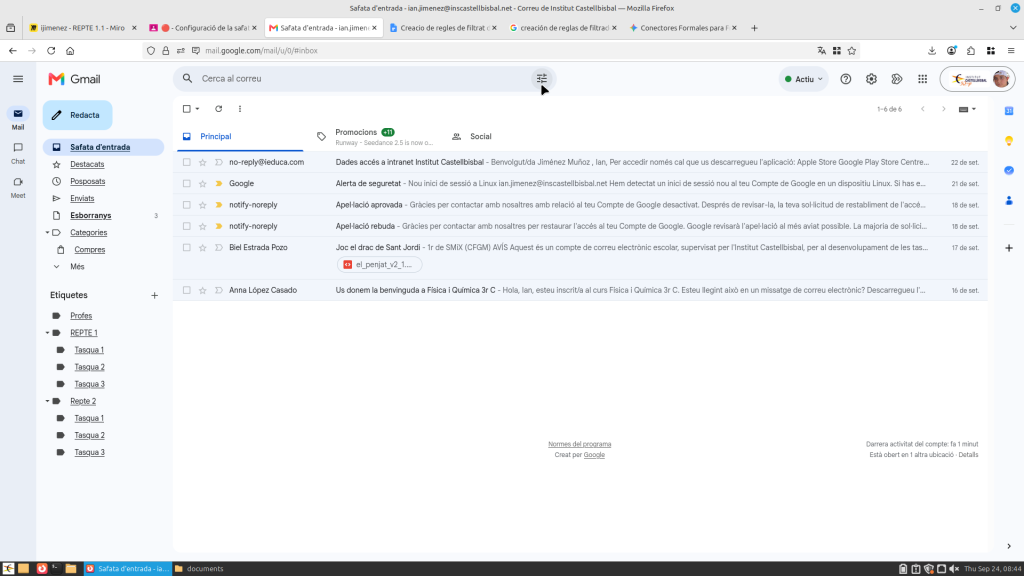
Task: Switch to the REPTE 1.1 Miro browser tab
Action: click(82, 28)
